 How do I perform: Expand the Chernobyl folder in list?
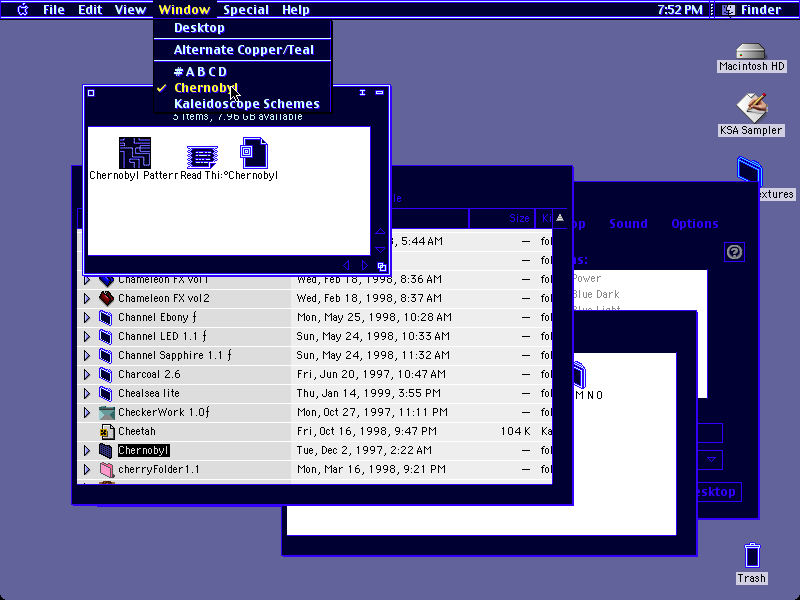tap(87, 451)
